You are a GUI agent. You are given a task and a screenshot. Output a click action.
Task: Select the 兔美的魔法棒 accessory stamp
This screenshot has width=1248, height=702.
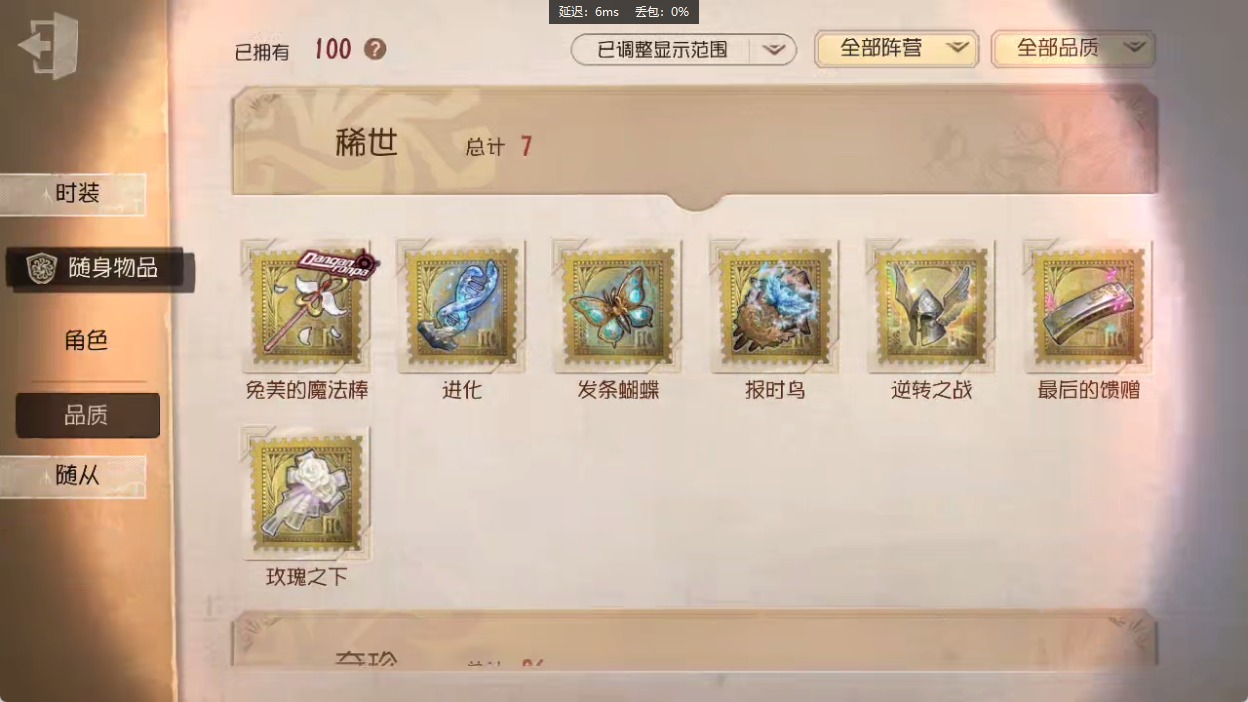(307, 306)
